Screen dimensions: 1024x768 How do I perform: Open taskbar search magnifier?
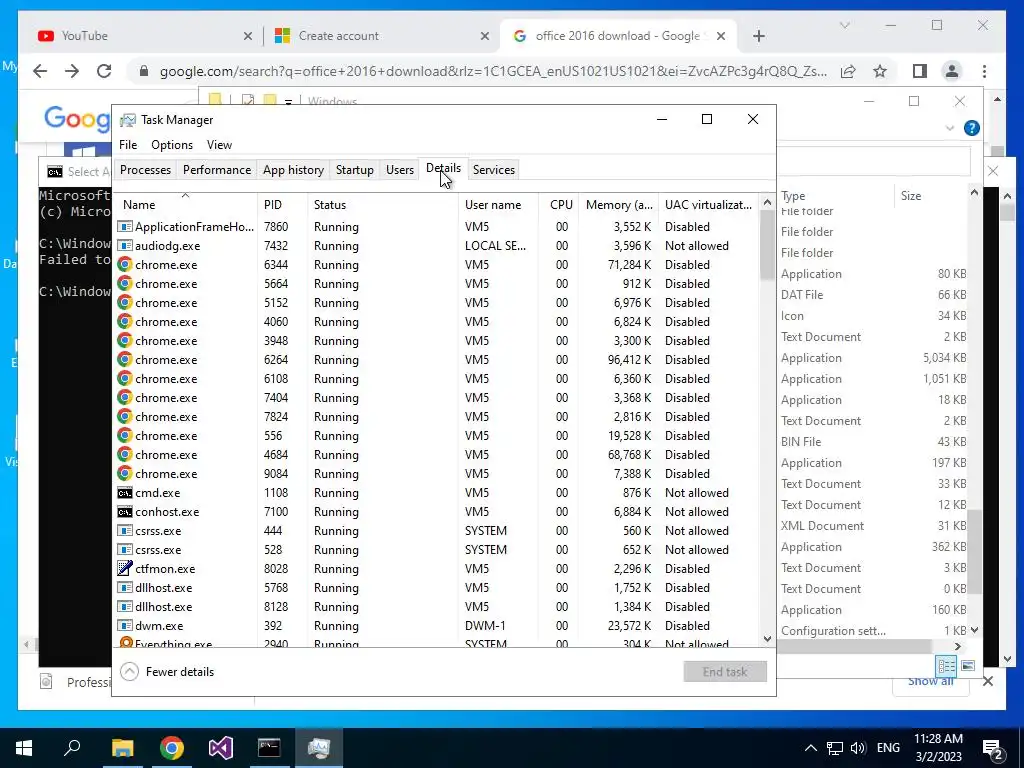(72, 748)
